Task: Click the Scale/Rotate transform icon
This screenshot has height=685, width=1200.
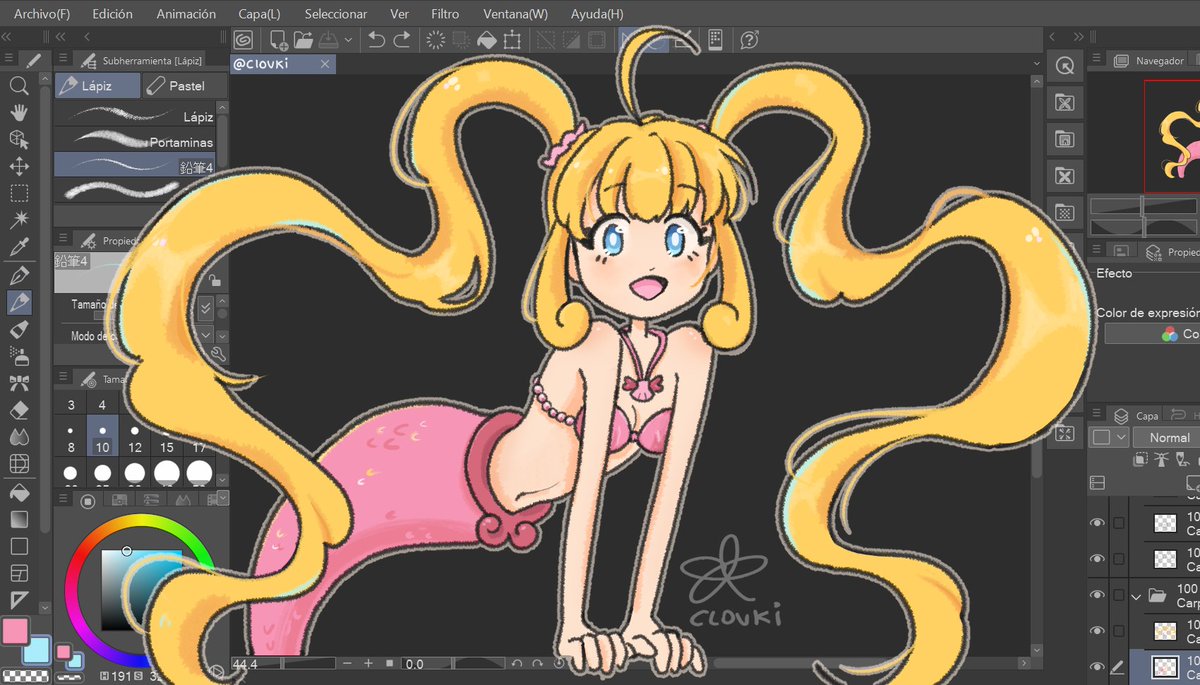Action: (x=512, y=40)
